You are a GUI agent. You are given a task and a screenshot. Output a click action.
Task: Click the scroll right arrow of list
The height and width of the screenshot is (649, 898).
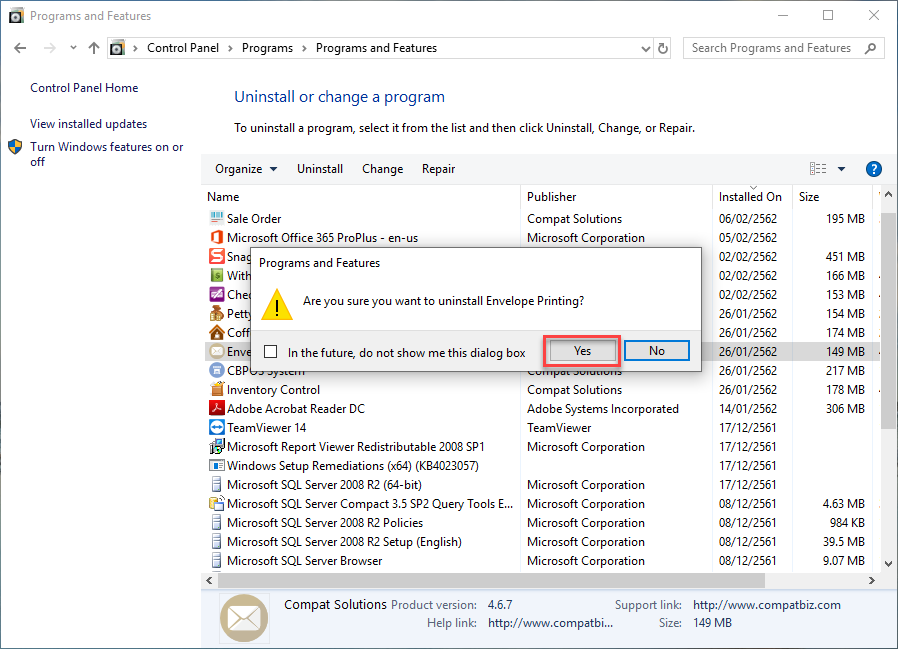(x=872, y=580)
